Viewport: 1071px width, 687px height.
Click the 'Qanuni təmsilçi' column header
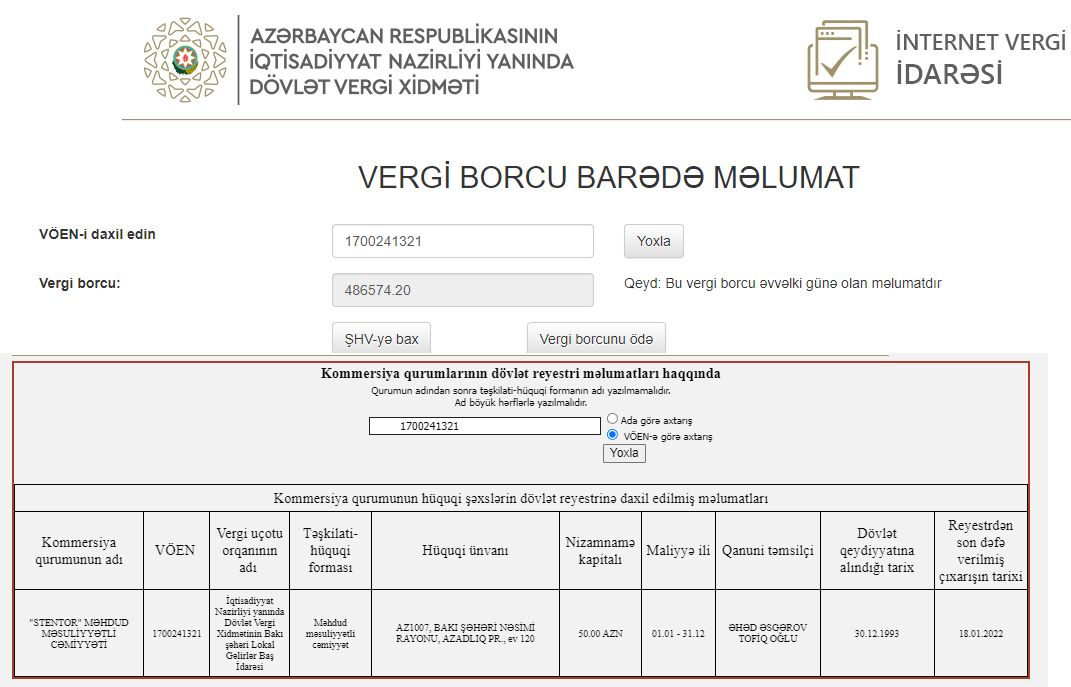point(768,550)
